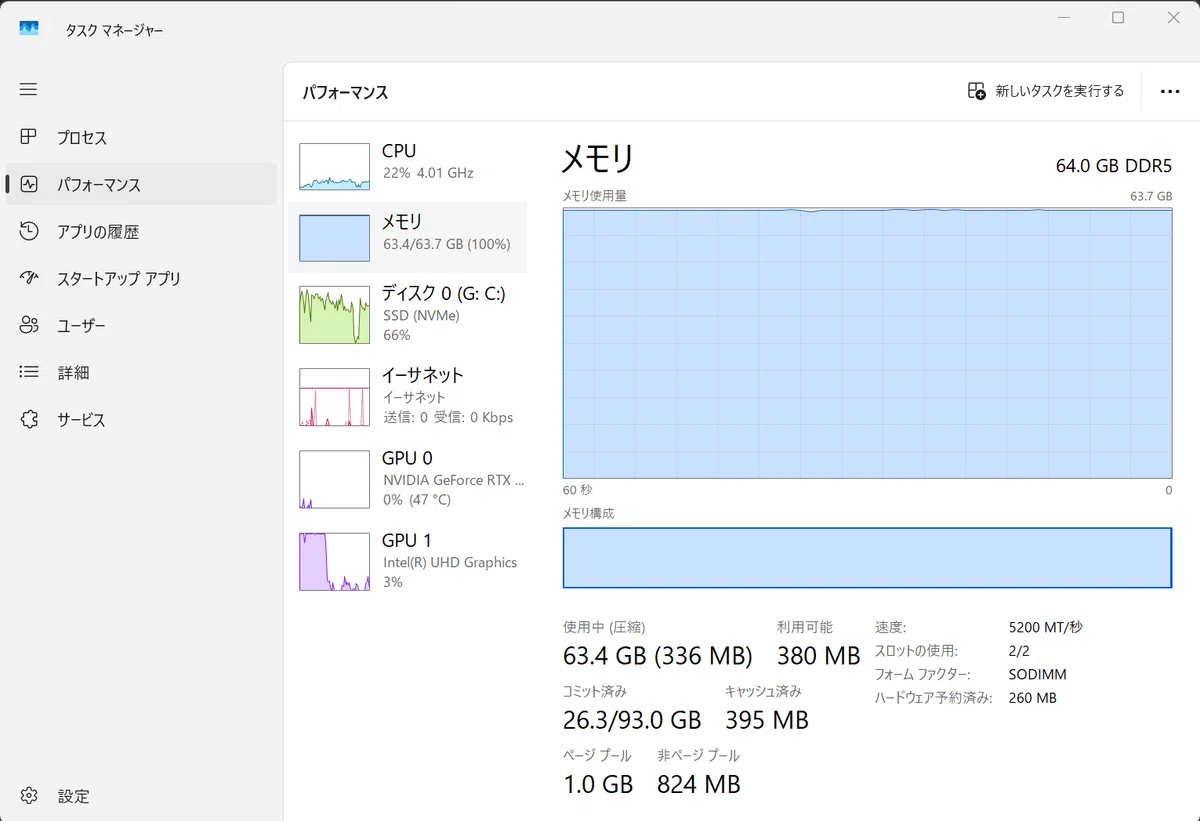Click the 2/2 slots used value
This screenshot has width=1200, height=821.
1019,651
